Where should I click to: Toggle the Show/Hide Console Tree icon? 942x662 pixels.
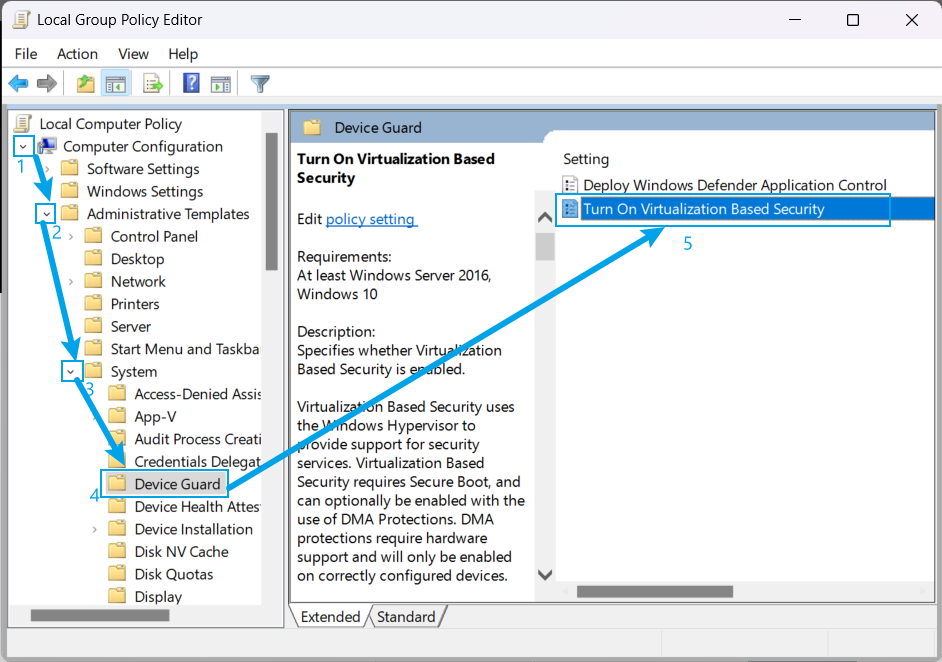(115, 84)
